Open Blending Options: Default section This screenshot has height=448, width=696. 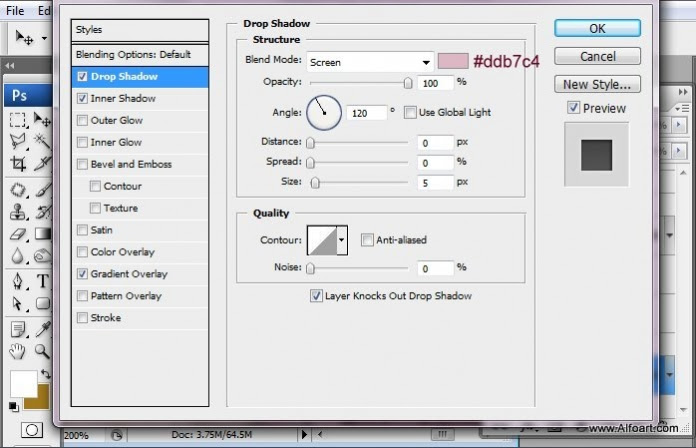133,54
